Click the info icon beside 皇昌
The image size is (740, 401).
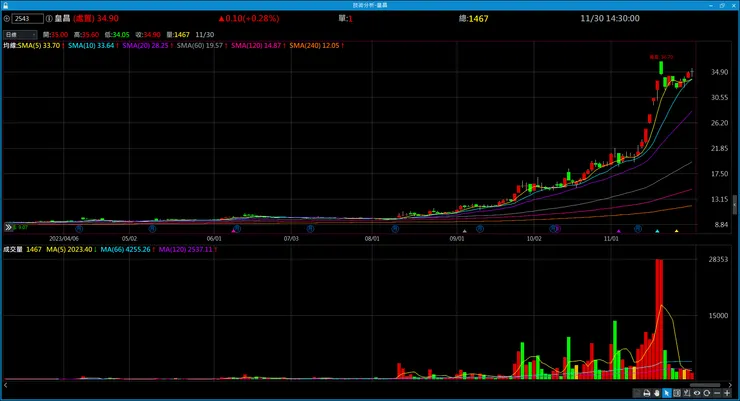click(x=49, y=18)
